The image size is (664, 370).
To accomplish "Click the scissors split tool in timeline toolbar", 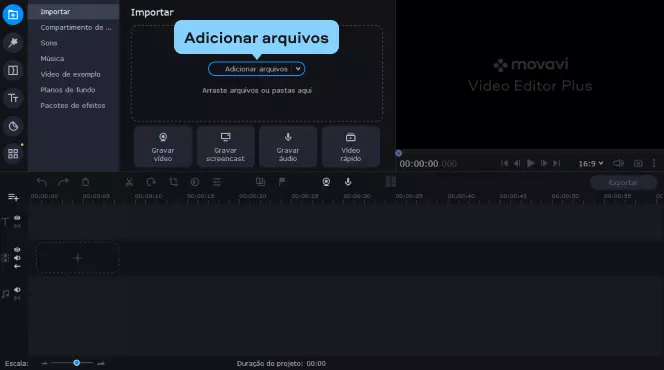I will (x=129, y=182).
